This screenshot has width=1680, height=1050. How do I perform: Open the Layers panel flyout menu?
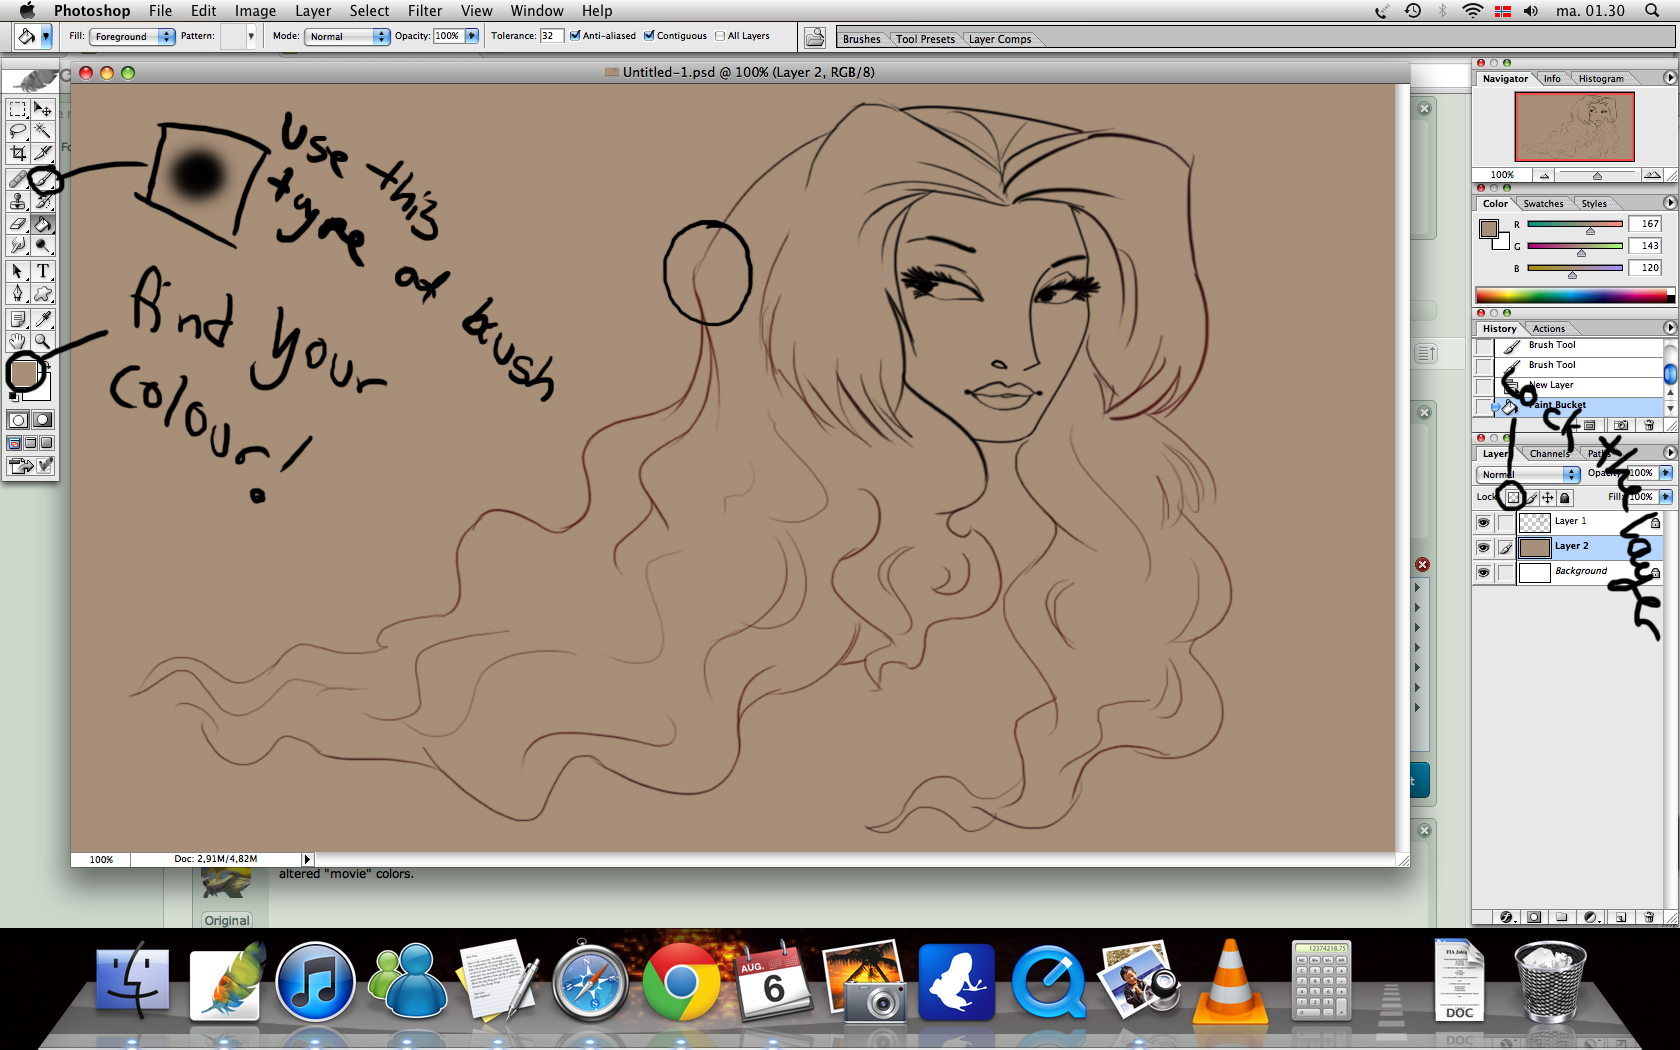(x=1669, y=453)
